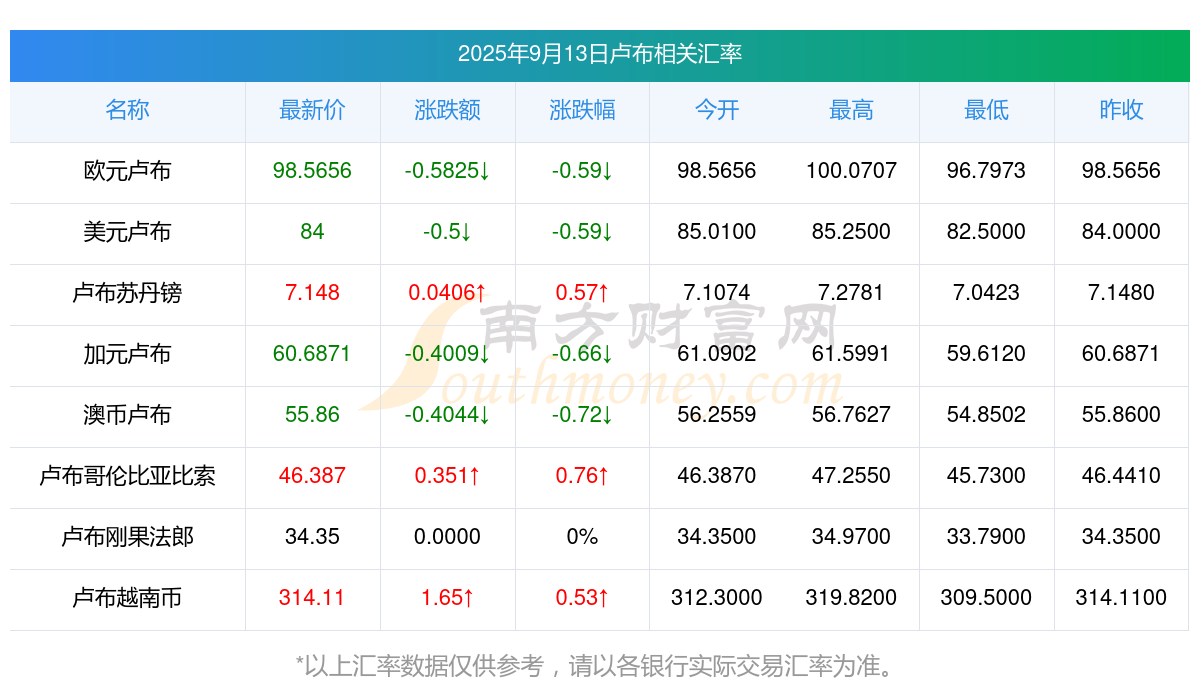Click the 涨跌额 column header

(x=447, y=110)
